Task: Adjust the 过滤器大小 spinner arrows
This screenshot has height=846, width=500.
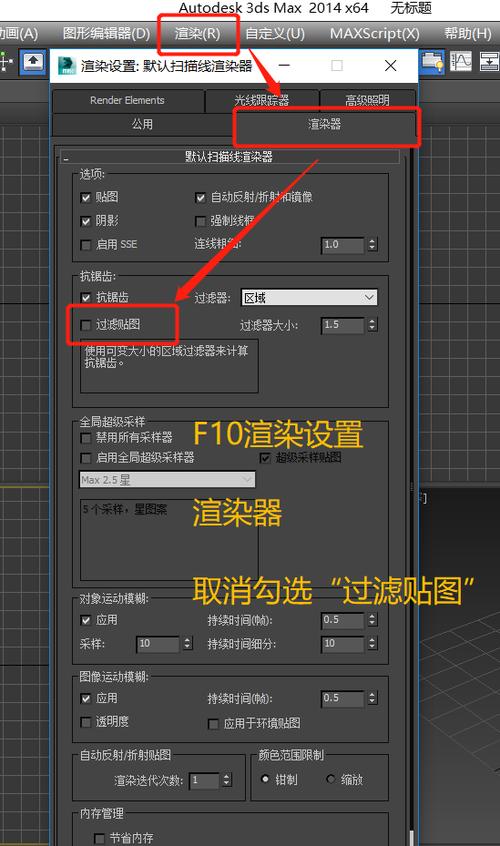Action: pos(372,325)
